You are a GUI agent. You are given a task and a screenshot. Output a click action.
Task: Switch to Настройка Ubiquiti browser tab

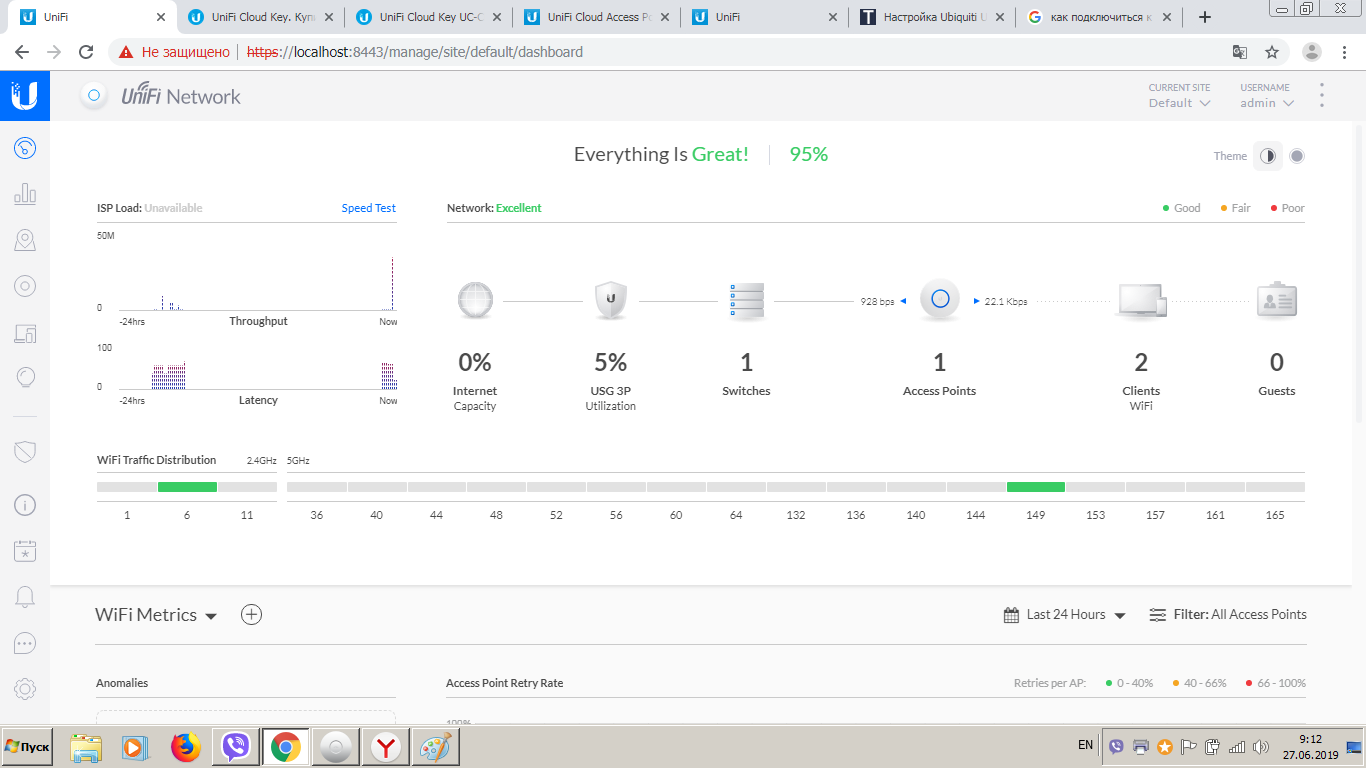[931, 17]
